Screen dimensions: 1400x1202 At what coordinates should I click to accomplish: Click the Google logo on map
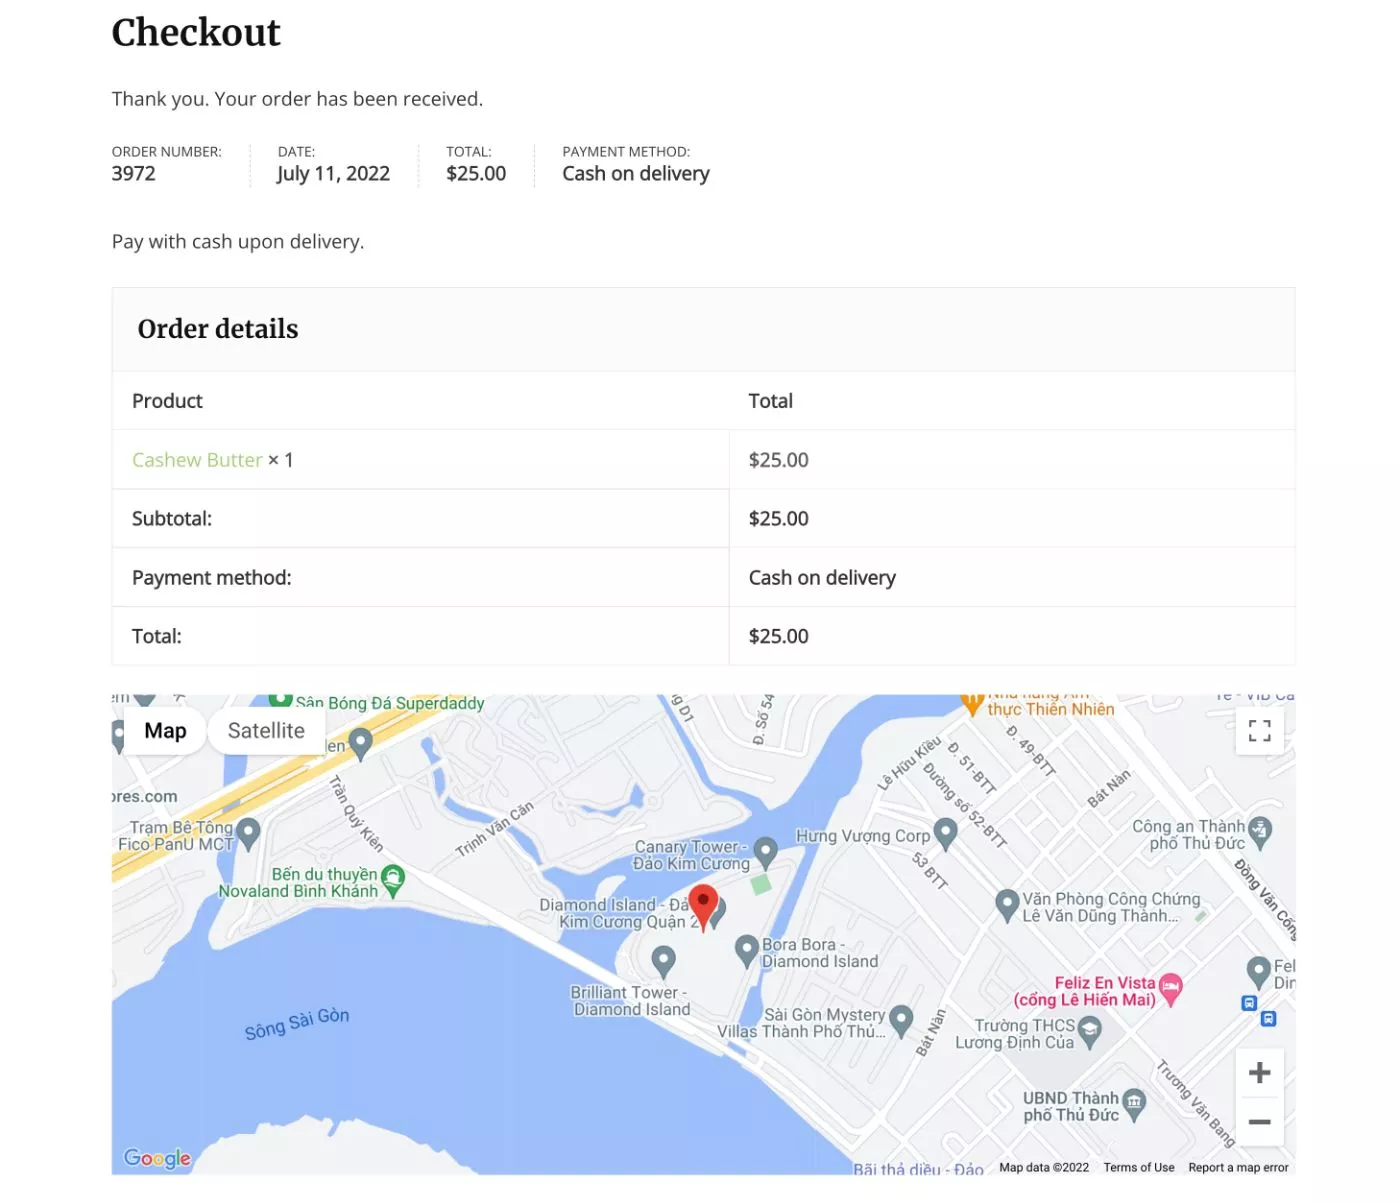157,1158
